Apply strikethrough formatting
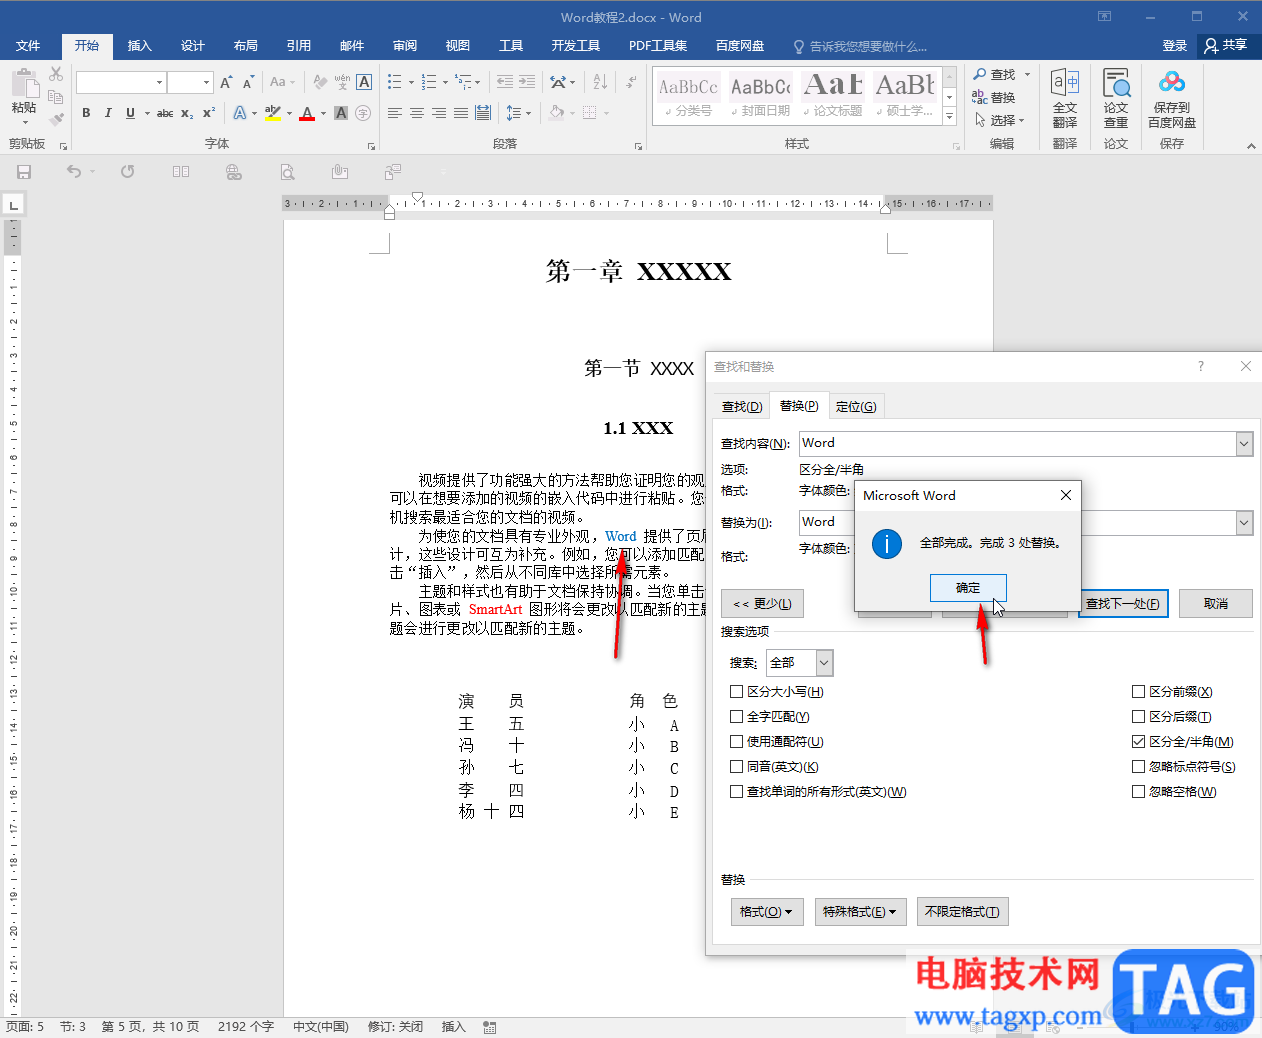 pyautogui.click(x=165, y=113)
